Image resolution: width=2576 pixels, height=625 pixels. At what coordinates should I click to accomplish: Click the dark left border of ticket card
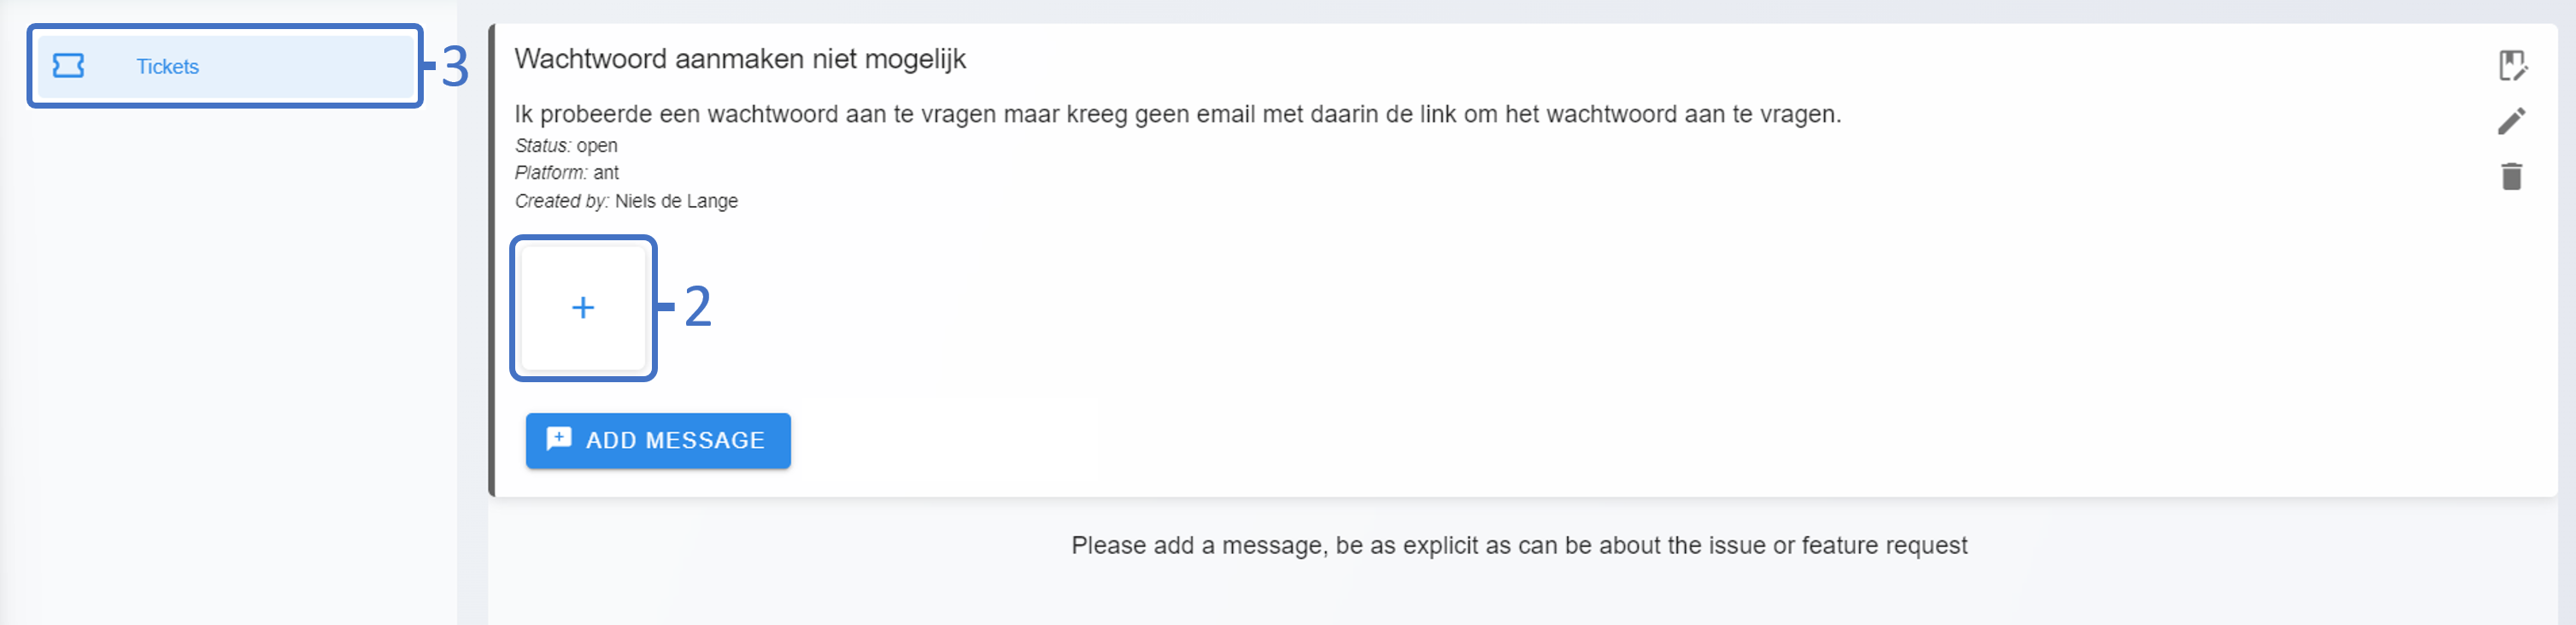pyautogui.click(x=492, y=260)
